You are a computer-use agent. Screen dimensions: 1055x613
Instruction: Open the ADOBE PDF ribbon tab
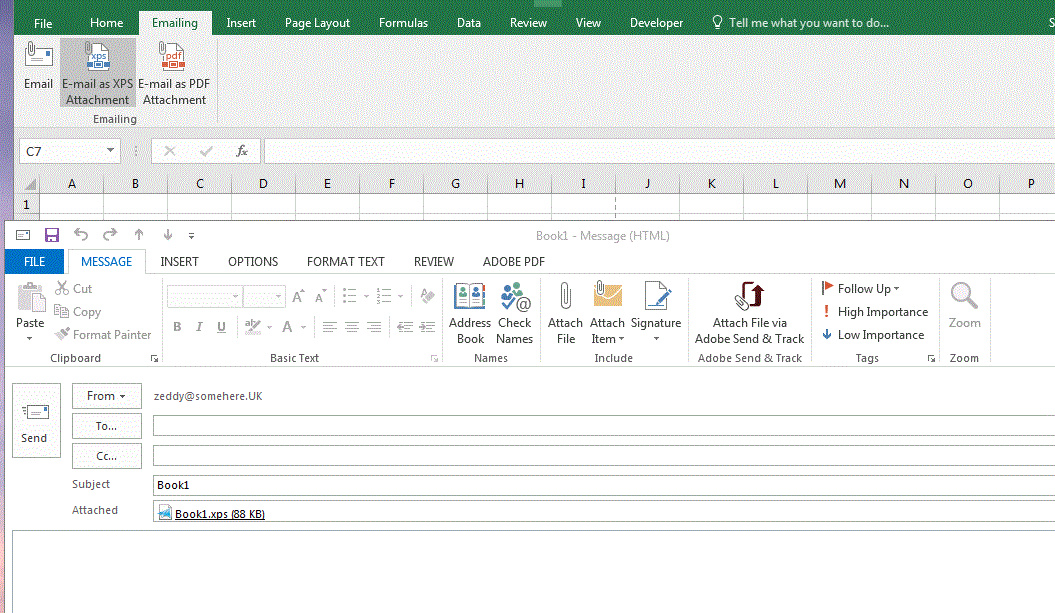tap(513, 261)
